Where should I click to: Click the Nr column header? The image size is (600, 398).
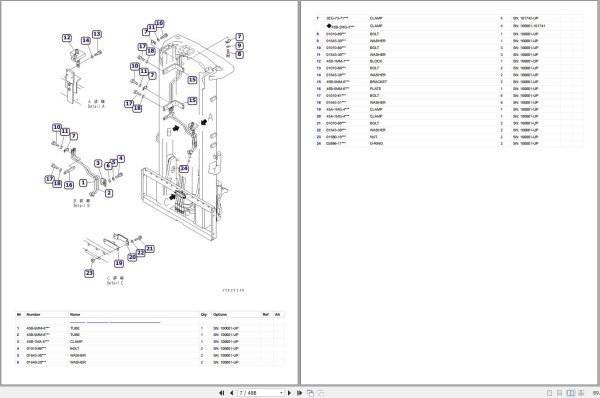[19, 315]
